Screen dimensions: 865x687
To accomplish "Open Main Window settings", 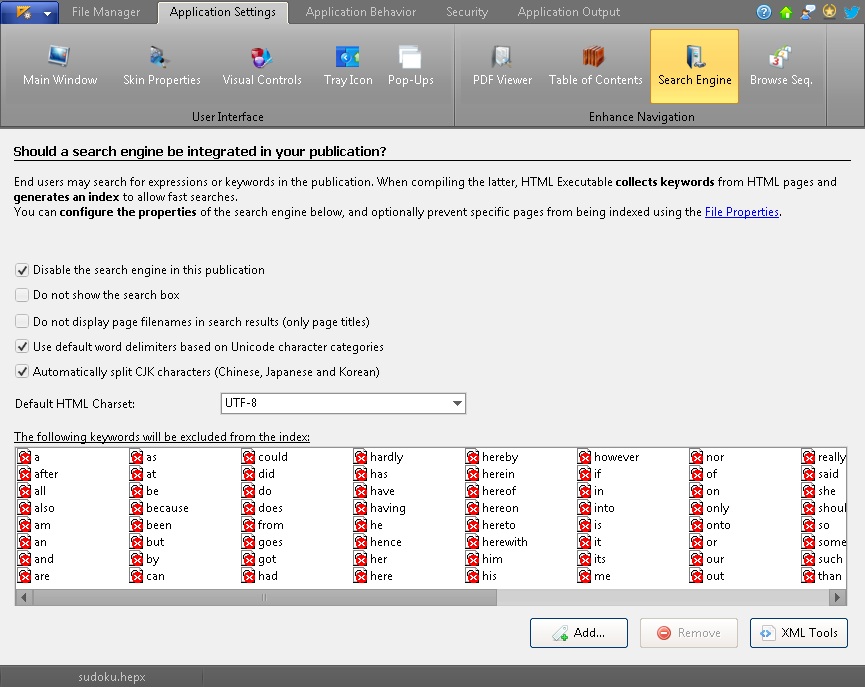I will coord(60,66).
